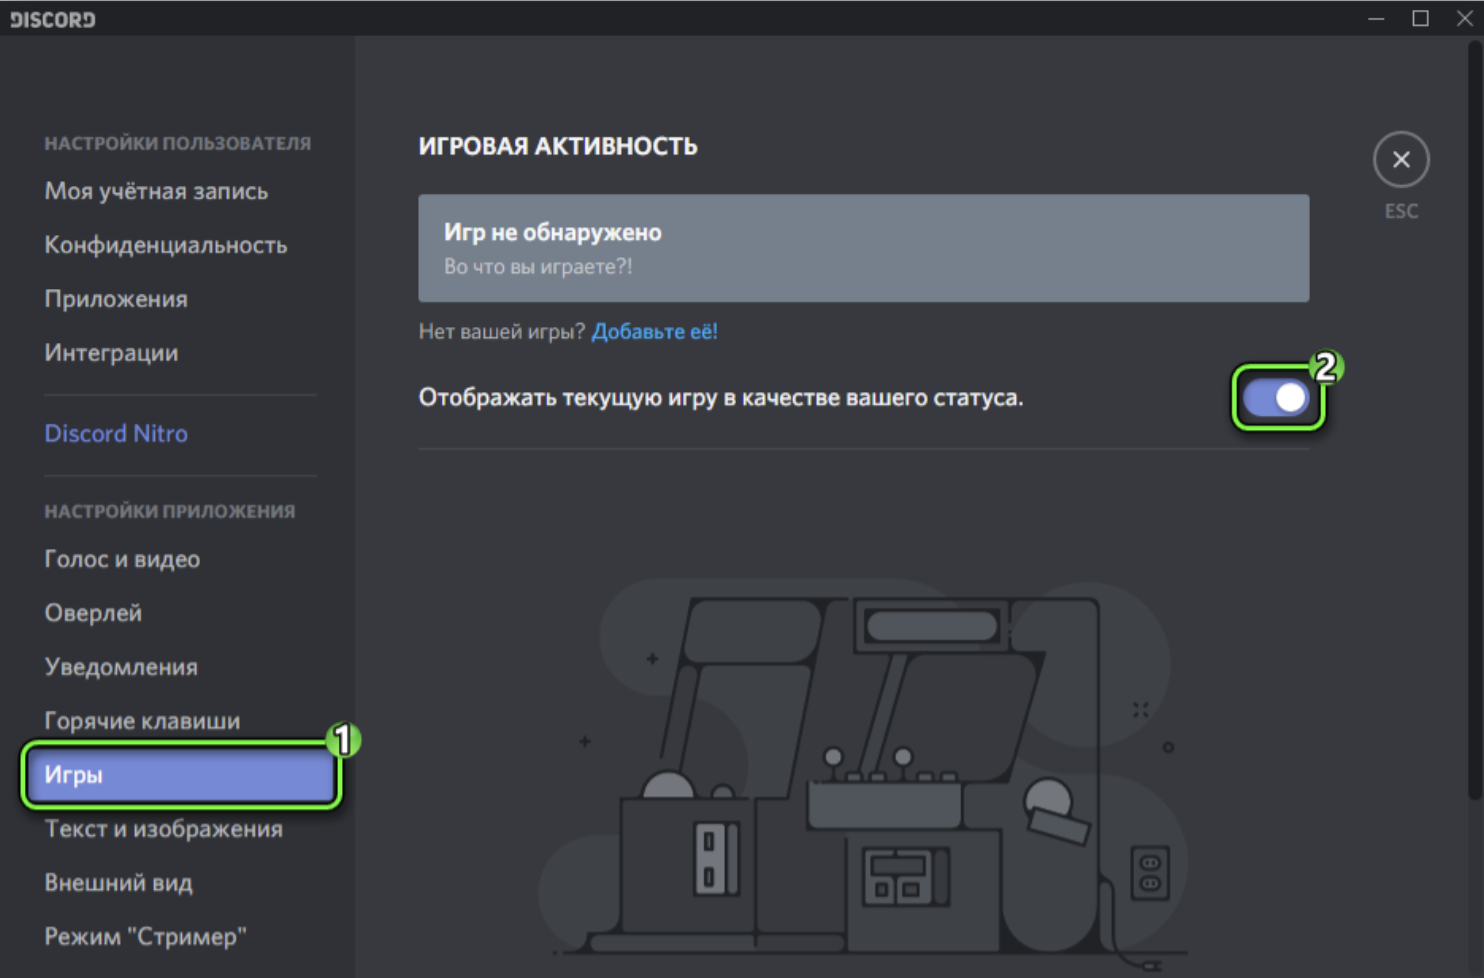The height and width of the screenshot is (978, 1484).
Task: Go to Конфиденциальность settings
Action: (165, 245)
